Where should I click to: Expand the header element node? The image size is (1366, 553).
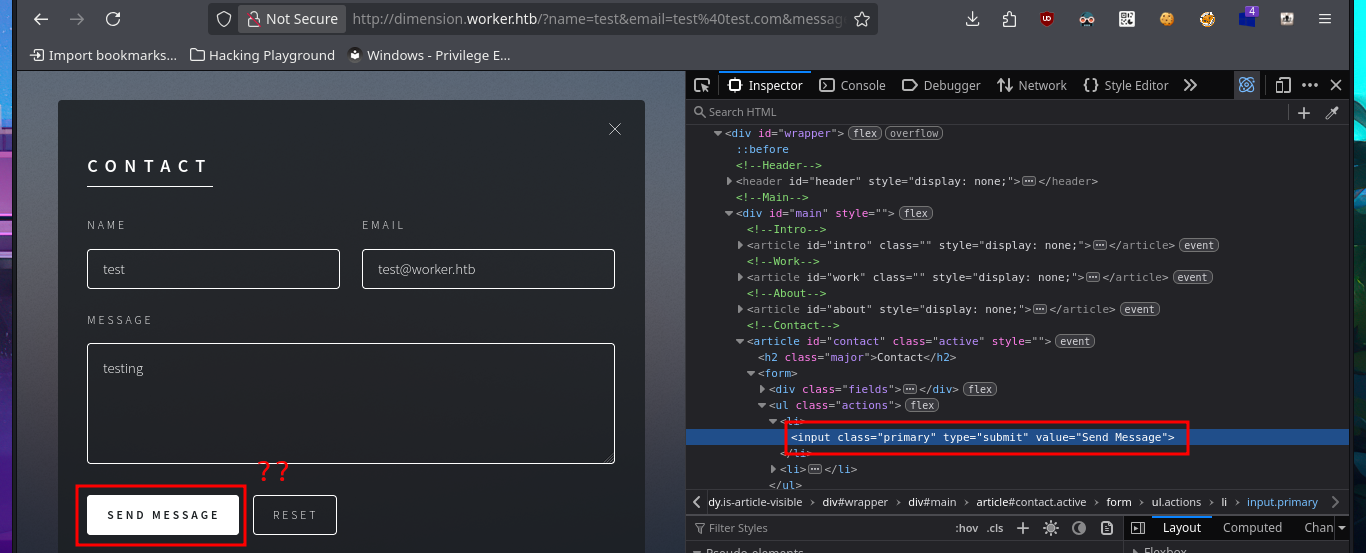pyautogui.click(x=730, y=181)
